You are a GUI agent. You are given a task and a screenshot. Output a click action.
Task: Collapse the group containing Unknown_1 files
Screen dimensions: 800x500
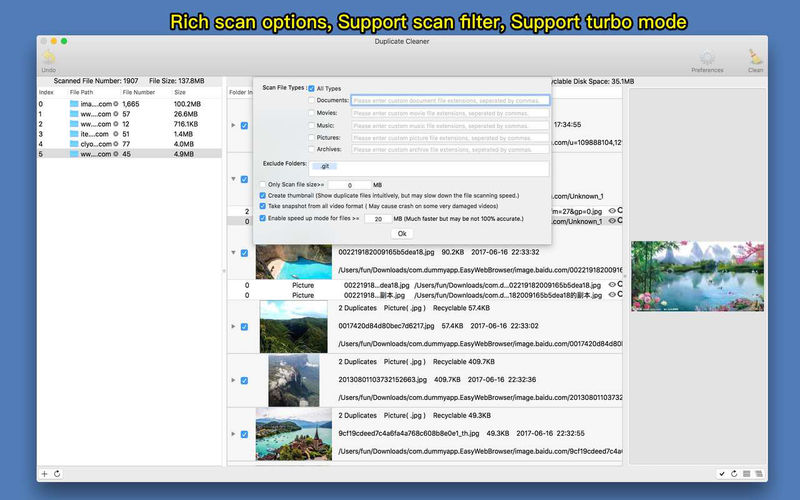point(233,179)
